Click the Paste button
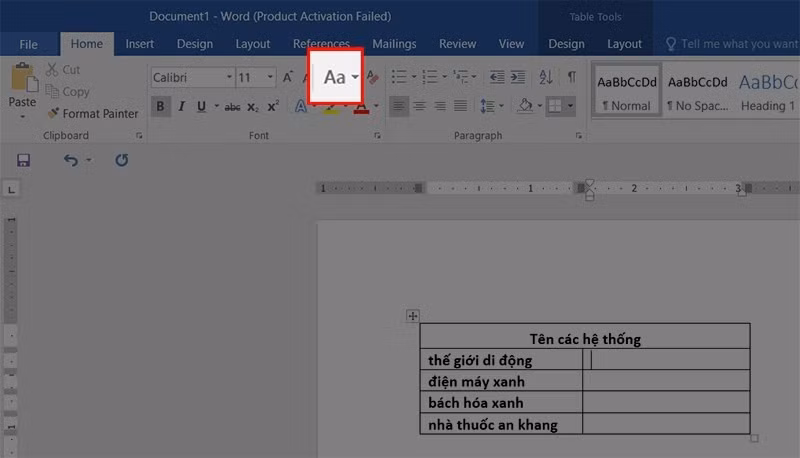 [22, 91]
